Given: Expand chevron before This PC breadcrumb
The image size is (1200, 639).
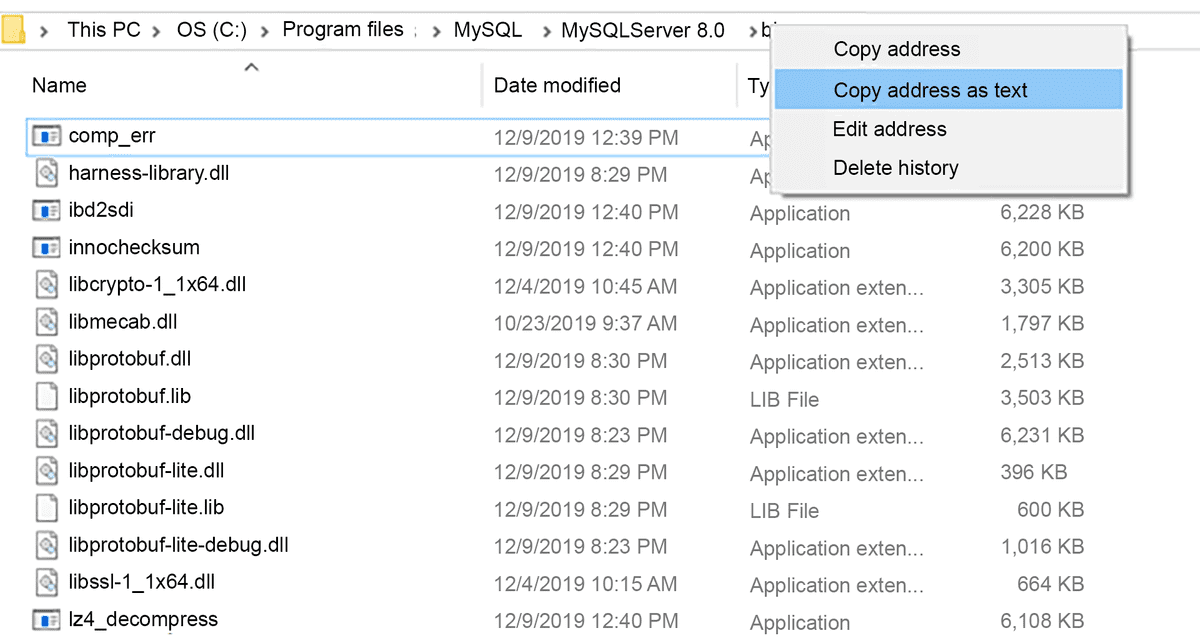Looking at the screenshot, I should tap(44, 31).
